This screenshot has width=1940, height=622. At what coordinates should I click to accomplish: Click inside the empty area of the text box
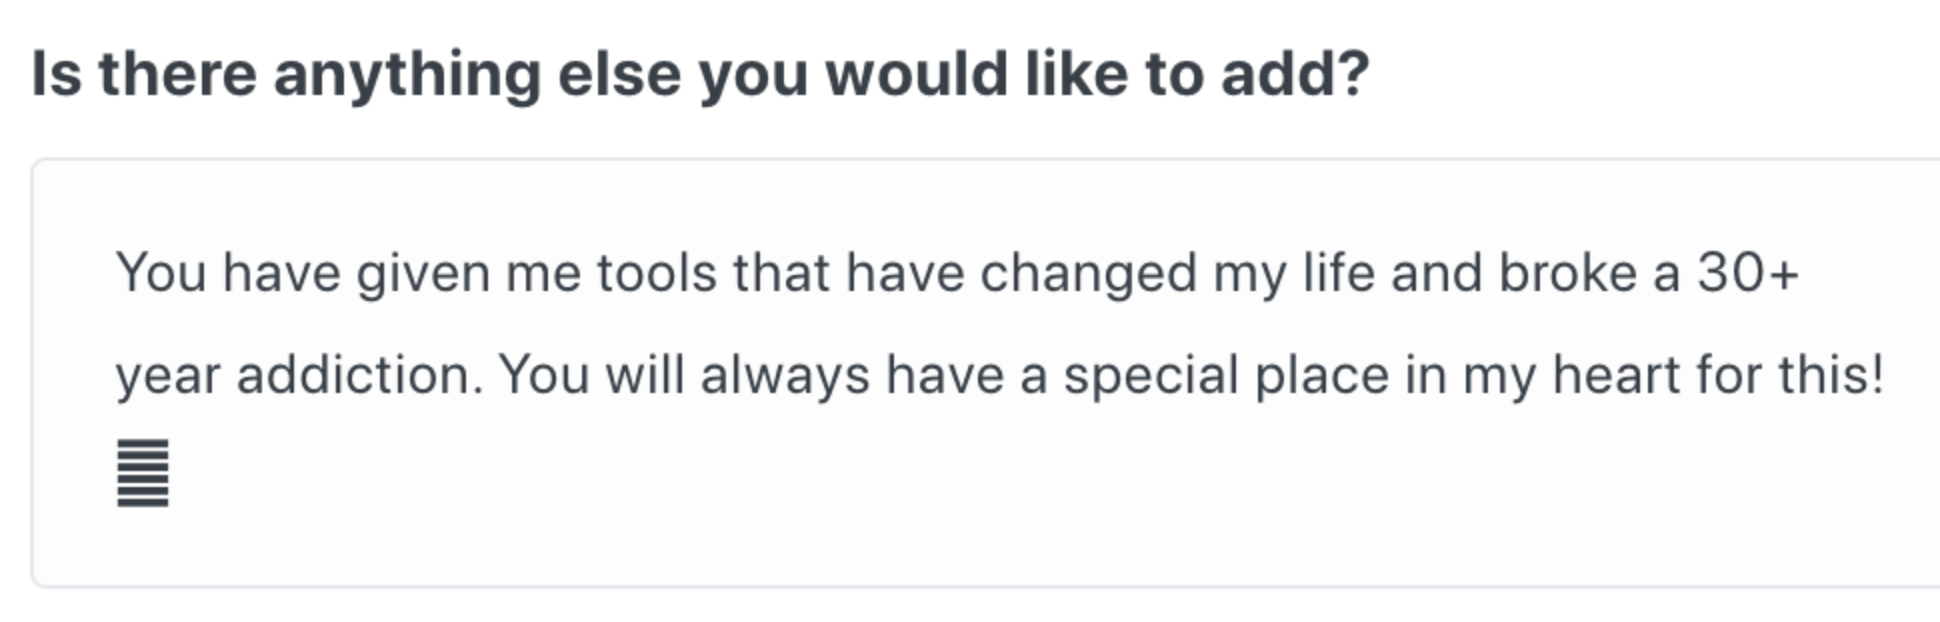1000,520
